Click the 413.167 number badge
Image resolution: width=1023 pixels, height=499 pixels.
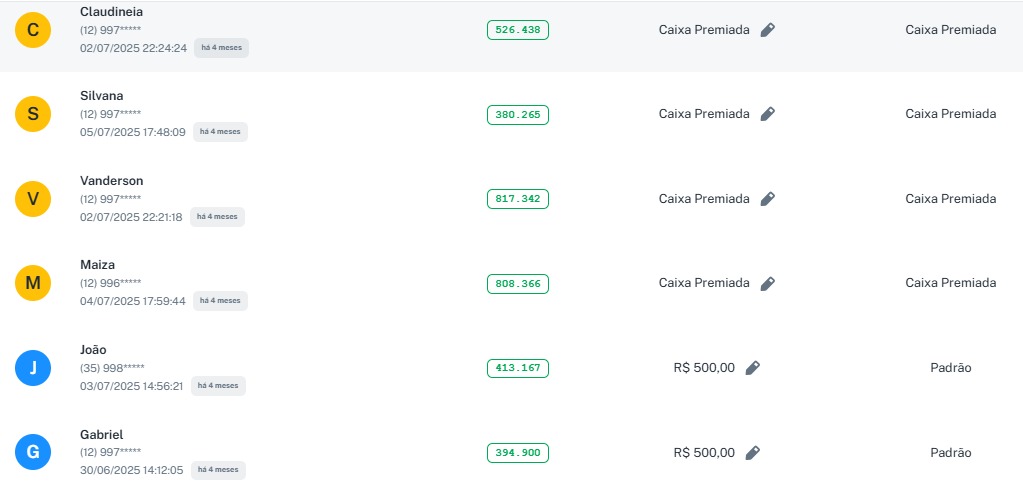(x=517, y=368)
